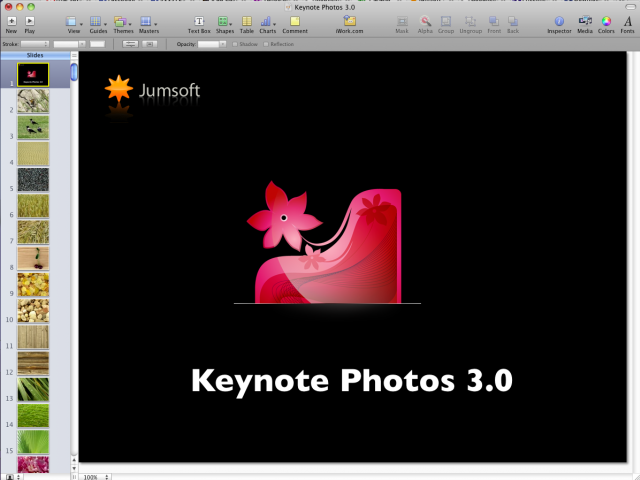The height and width of the screenshot is (480, 640).
Task: Select the Jumsoft logo on slide
Action: click(x=152, y=91)
